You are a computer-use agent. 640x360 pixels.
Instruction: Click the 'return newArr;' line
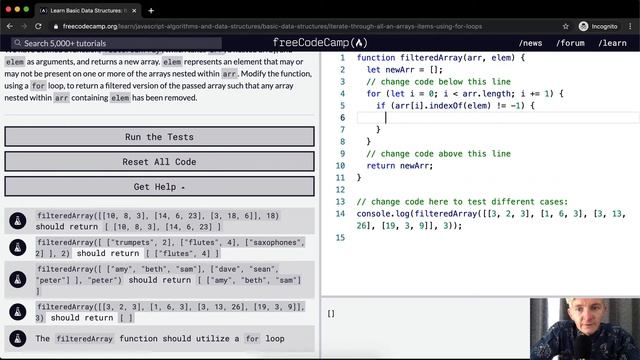[400, 166]
